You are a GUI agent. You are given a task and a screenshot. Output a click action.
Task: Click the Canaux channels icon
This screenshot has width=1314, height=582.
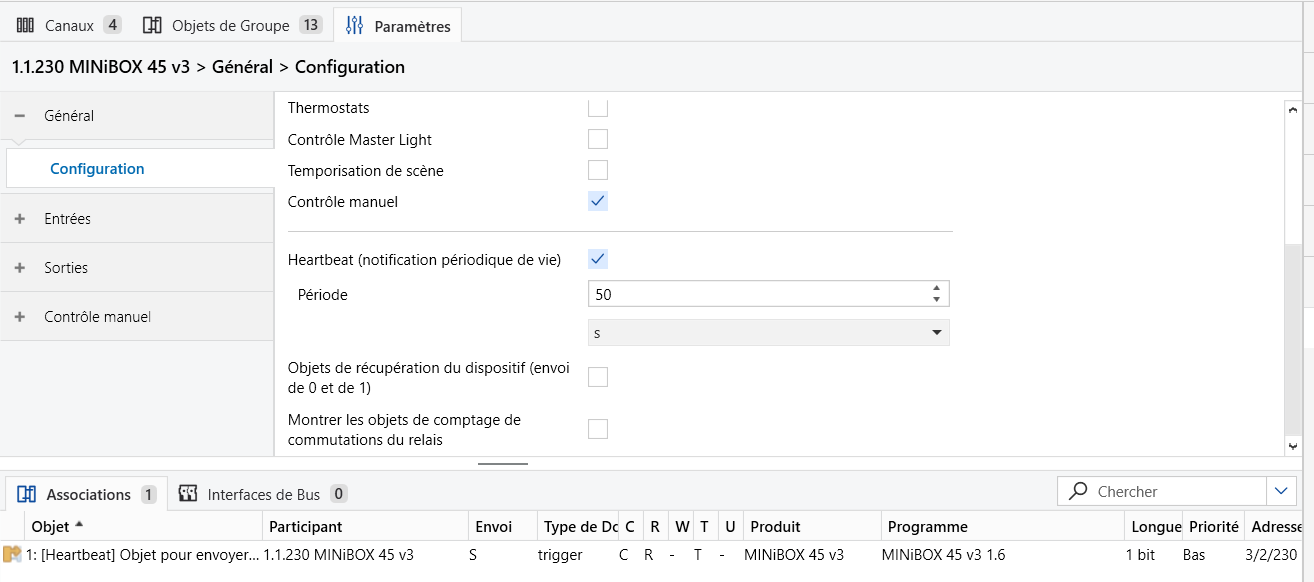point(26,25)
